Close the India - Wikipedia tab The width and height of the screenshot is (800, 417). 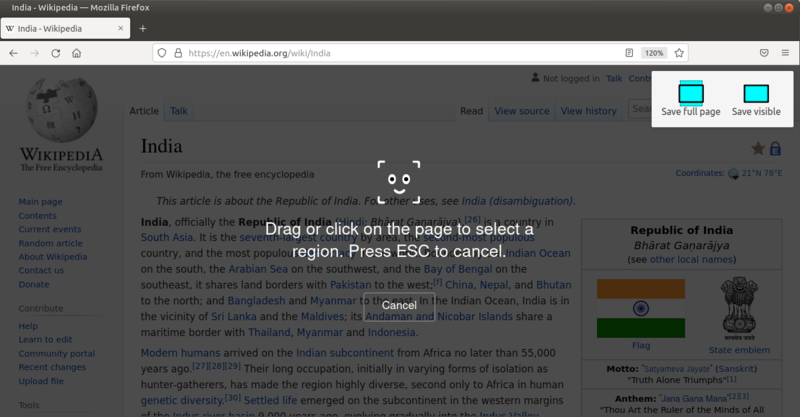click(x=121, y=29)
